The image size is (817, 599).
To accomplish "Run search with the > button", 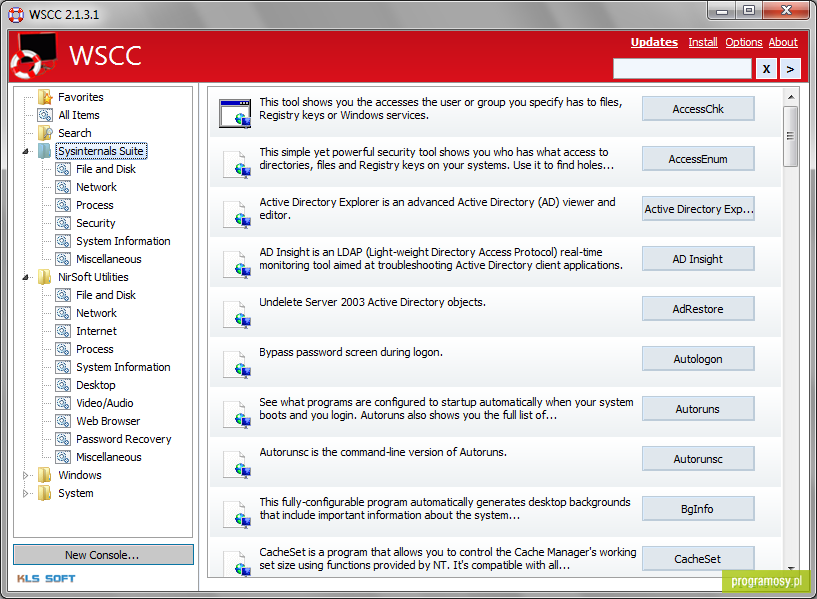I will click(x=790, y=69).
